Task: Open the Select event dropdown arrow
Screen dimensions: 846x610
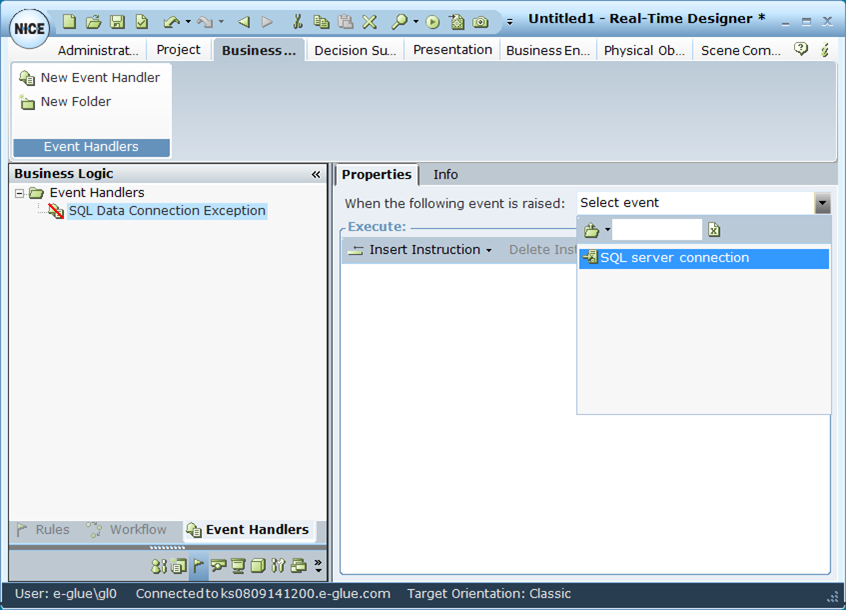Action: click(822, 203)
